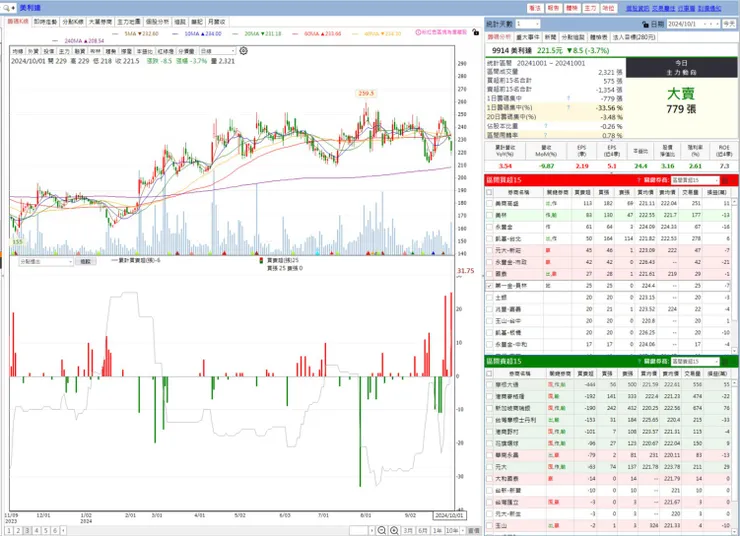Open the 主力地圖 tab
This screenshot has height=536, width=740.
pyautogui.click(x=128, y=22)
